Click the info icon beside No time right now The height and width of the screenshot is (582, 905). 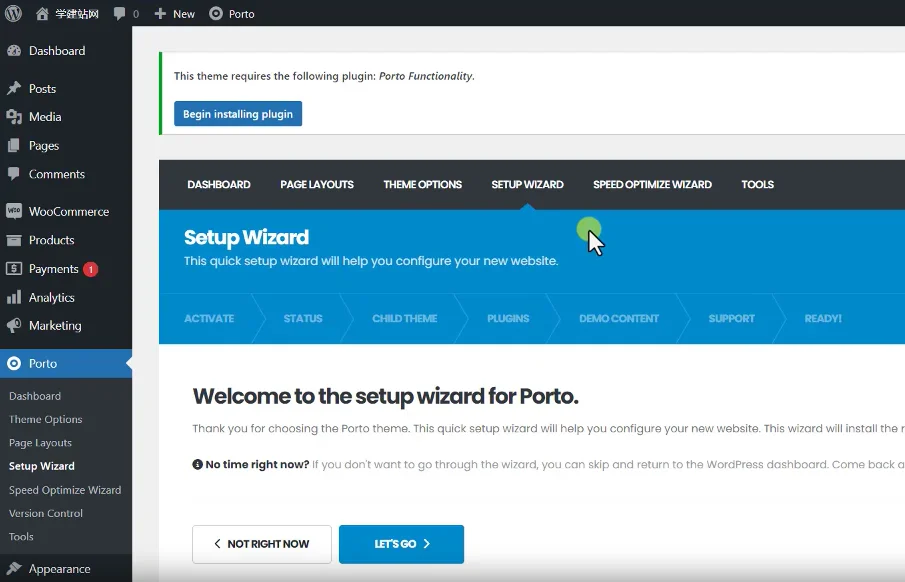point(197,464)
